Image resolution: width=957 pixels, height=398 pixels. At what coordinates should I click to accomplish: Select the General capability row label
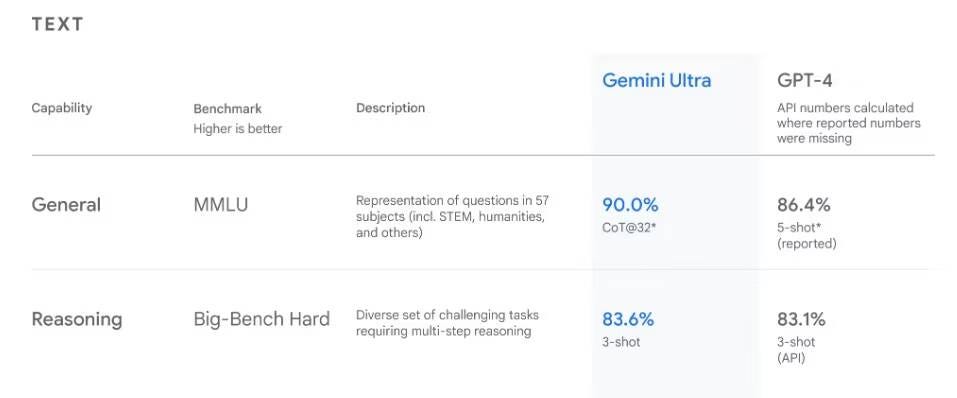pos(66,204)
